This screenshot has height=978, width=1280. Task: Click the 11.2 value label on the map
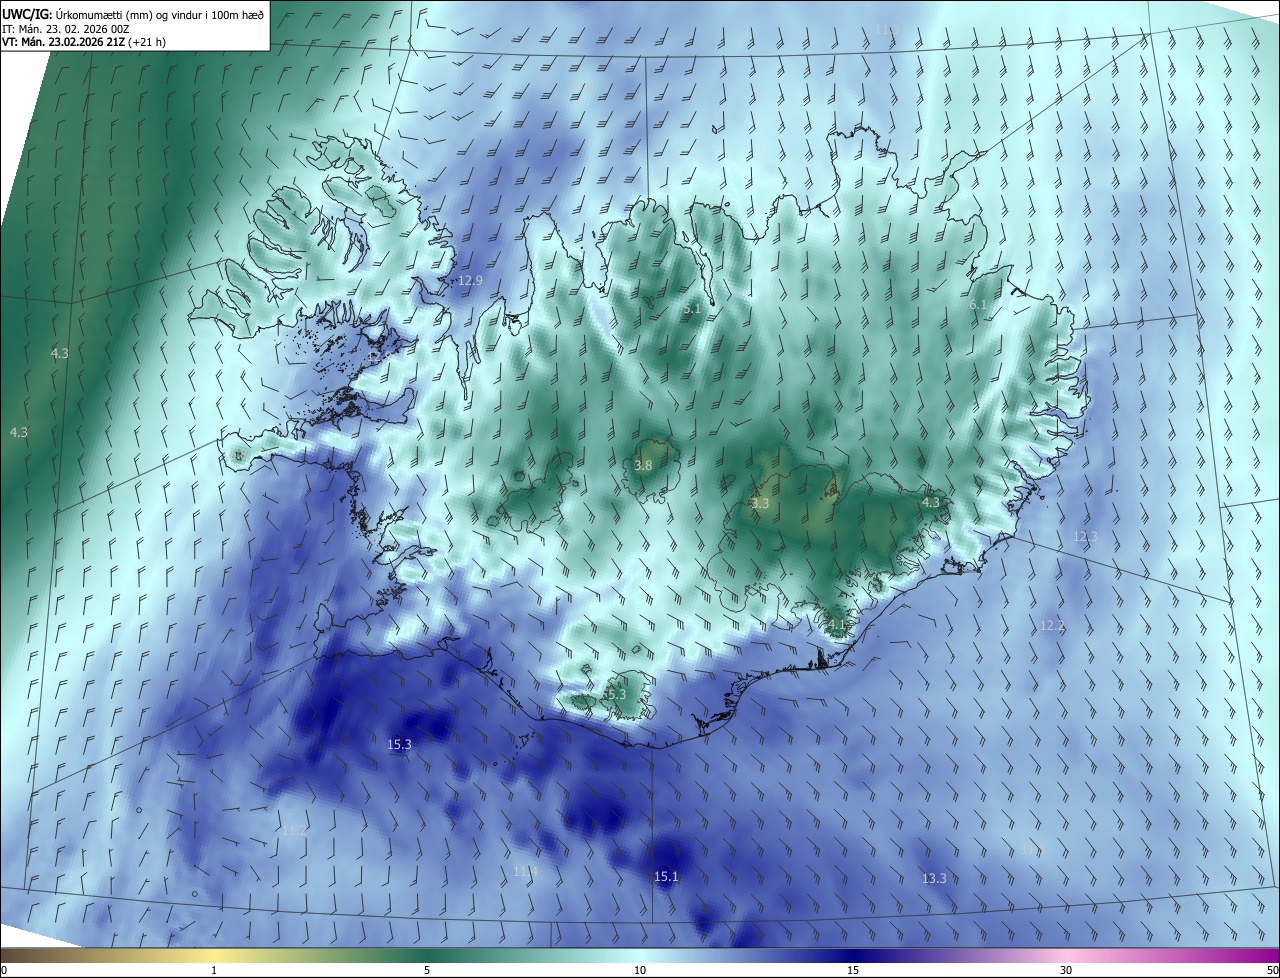pos(294,831)
